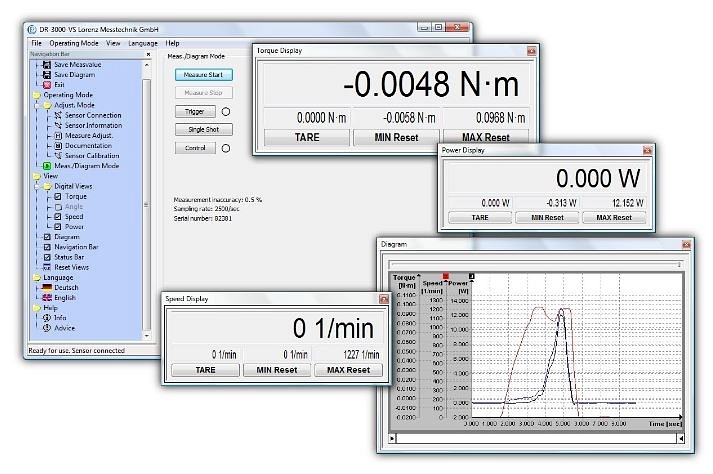
Task: Click MIN Reset in the Torque Display
Action: [x=396, y=137]
